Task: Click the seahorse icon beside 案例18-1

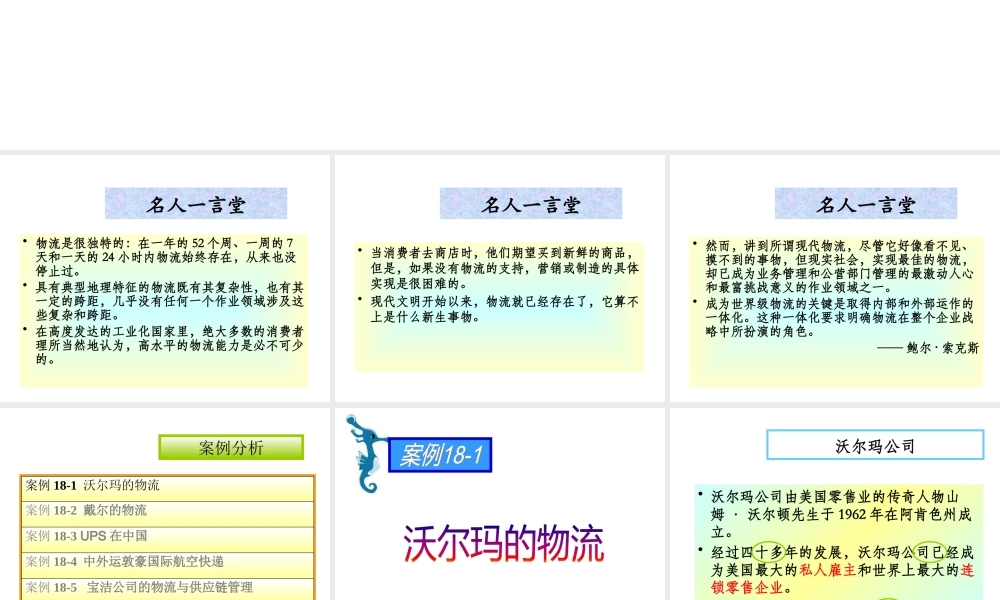Action: click(365, 453)
